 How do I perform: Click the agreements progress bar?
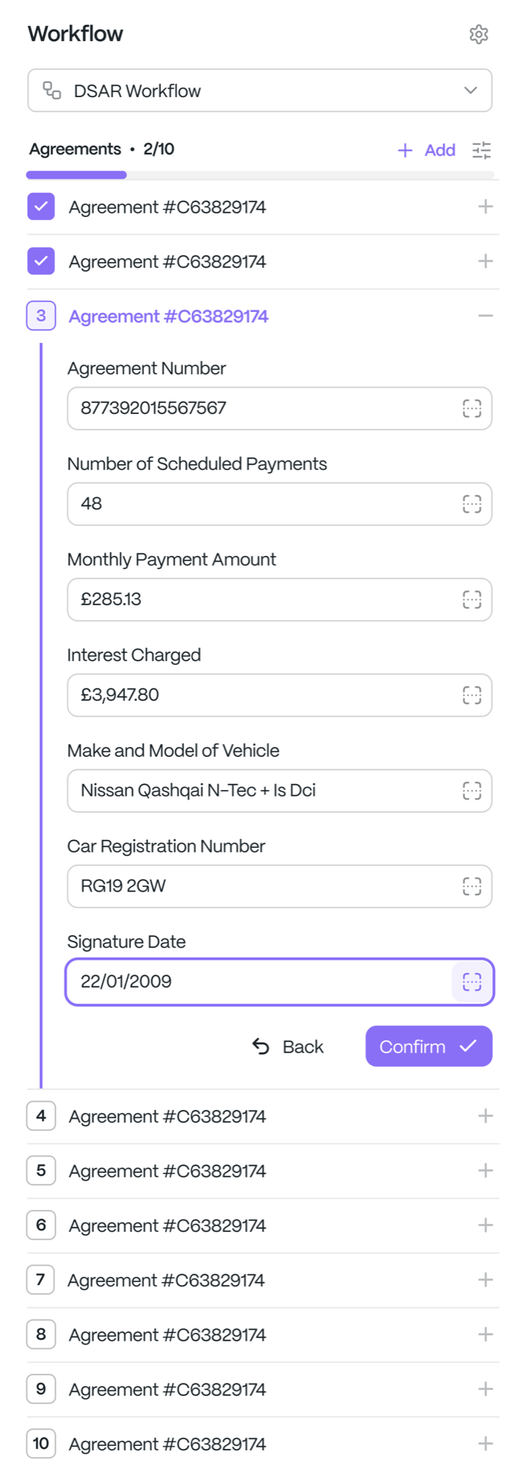click(x=260, y=175)
